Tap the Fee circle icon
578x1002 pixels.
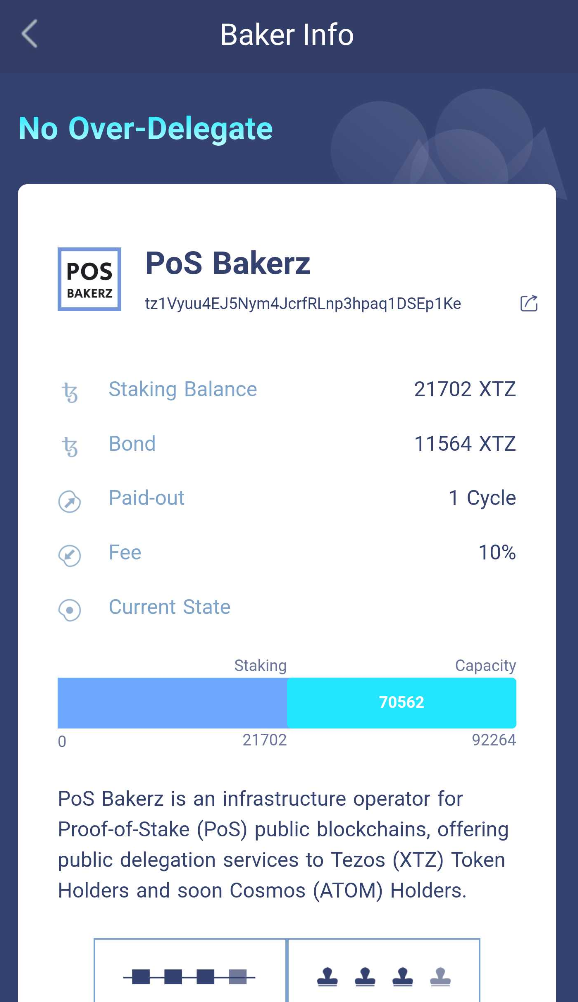point(70,556)
